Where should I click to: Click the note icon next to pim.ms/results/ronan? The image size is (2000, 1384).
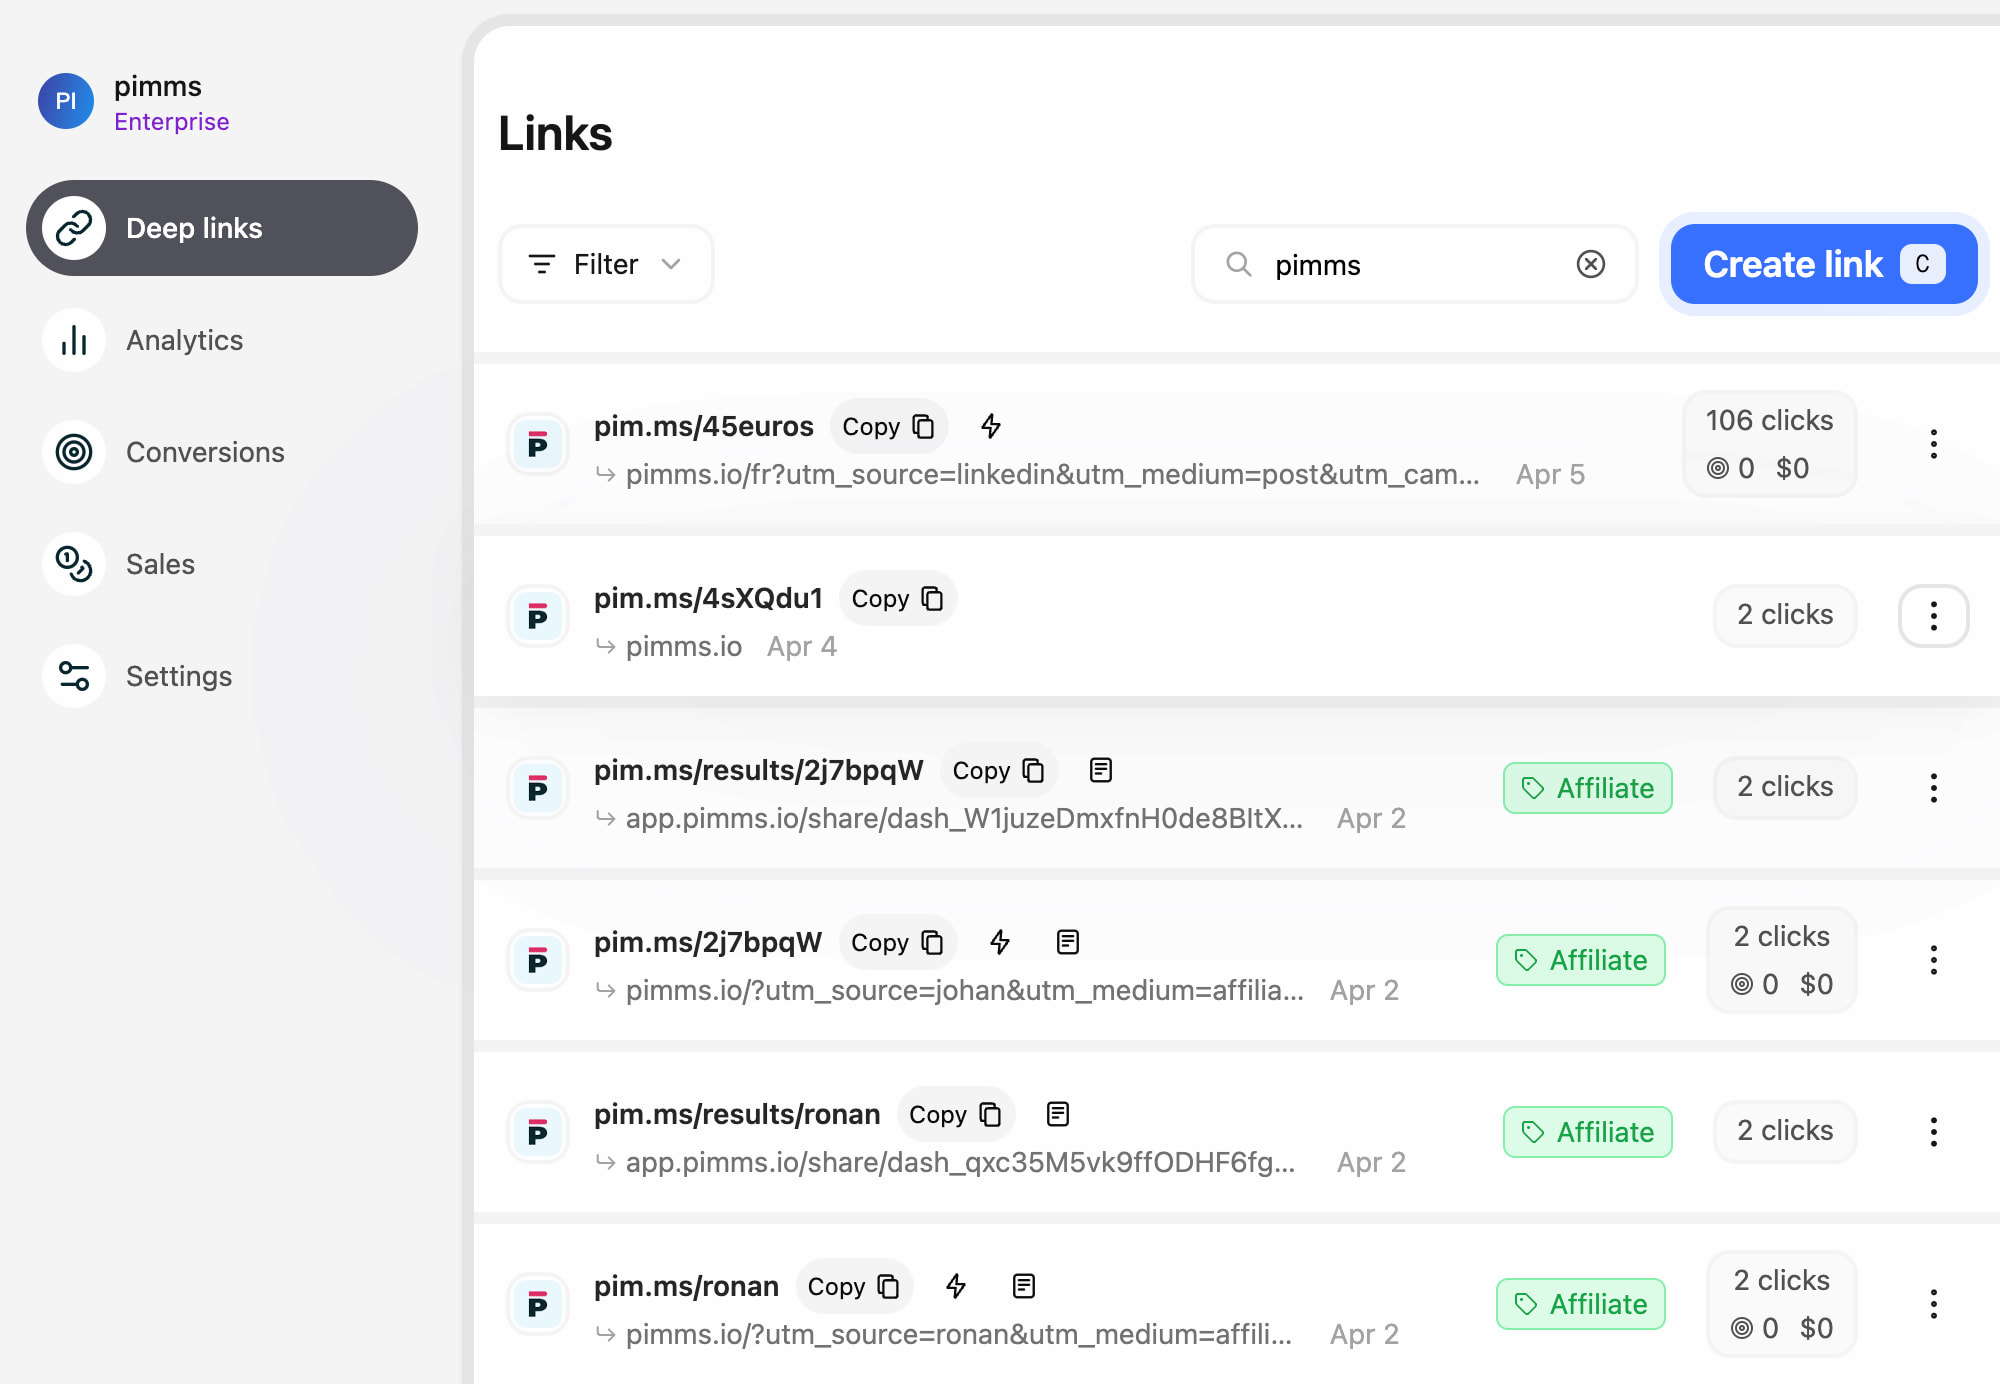point(1057,1114)
